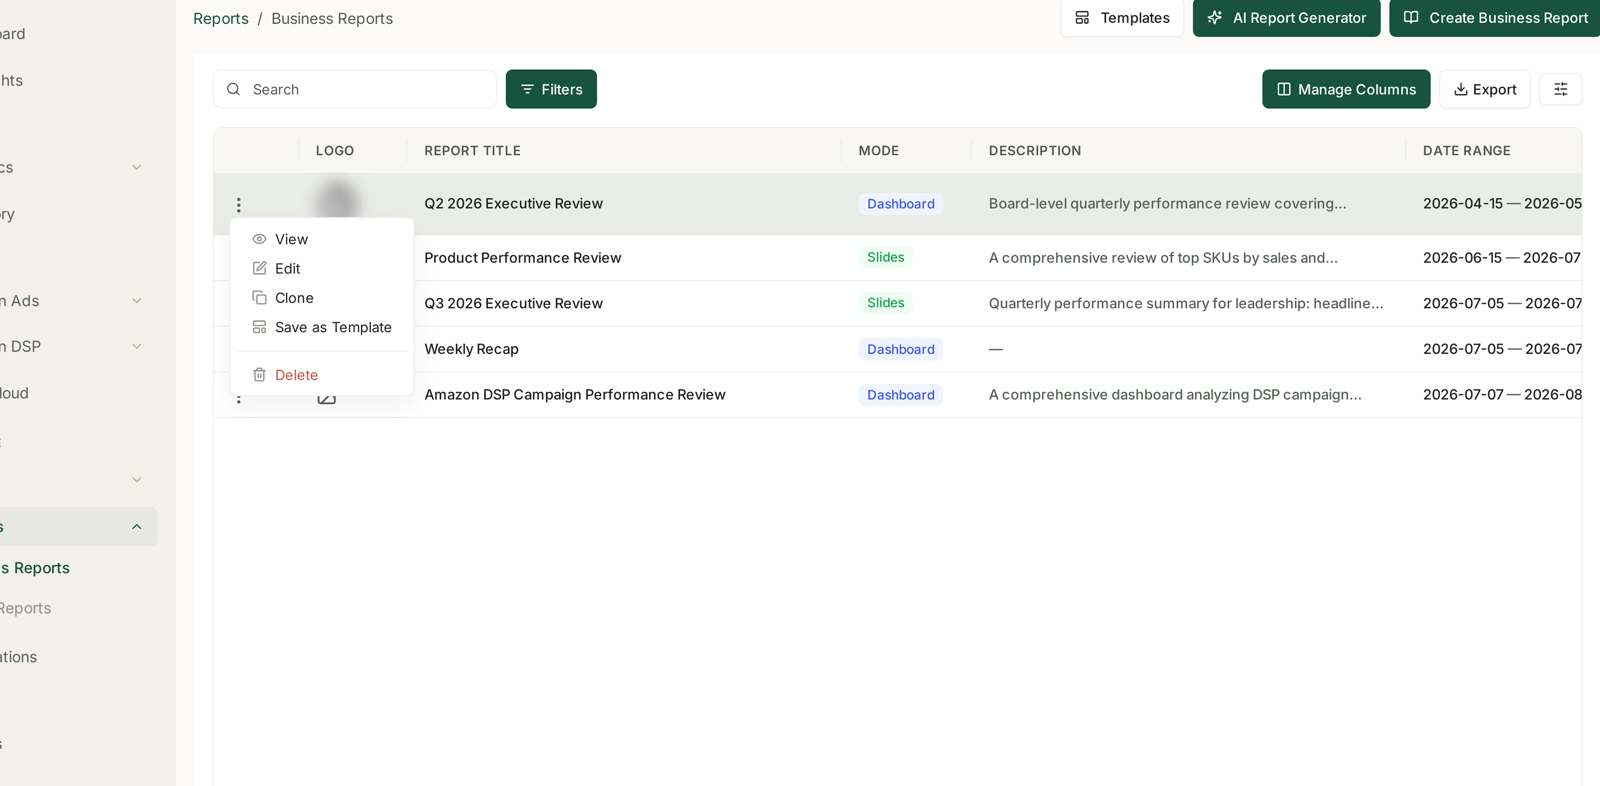This screenshot has width=1600, height=786.
Task: Click the MODE column header
Action: 878,151
